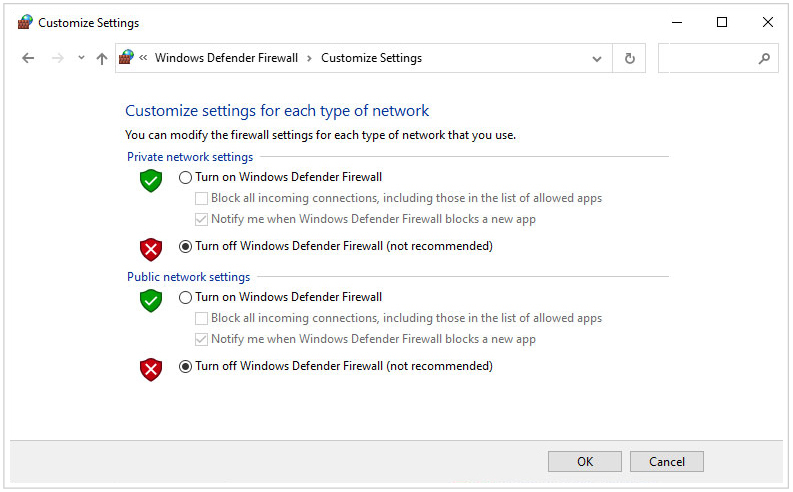The image size is (793, 492).
Task: Click 'Private network settings' heading
Action: (190, 157)
